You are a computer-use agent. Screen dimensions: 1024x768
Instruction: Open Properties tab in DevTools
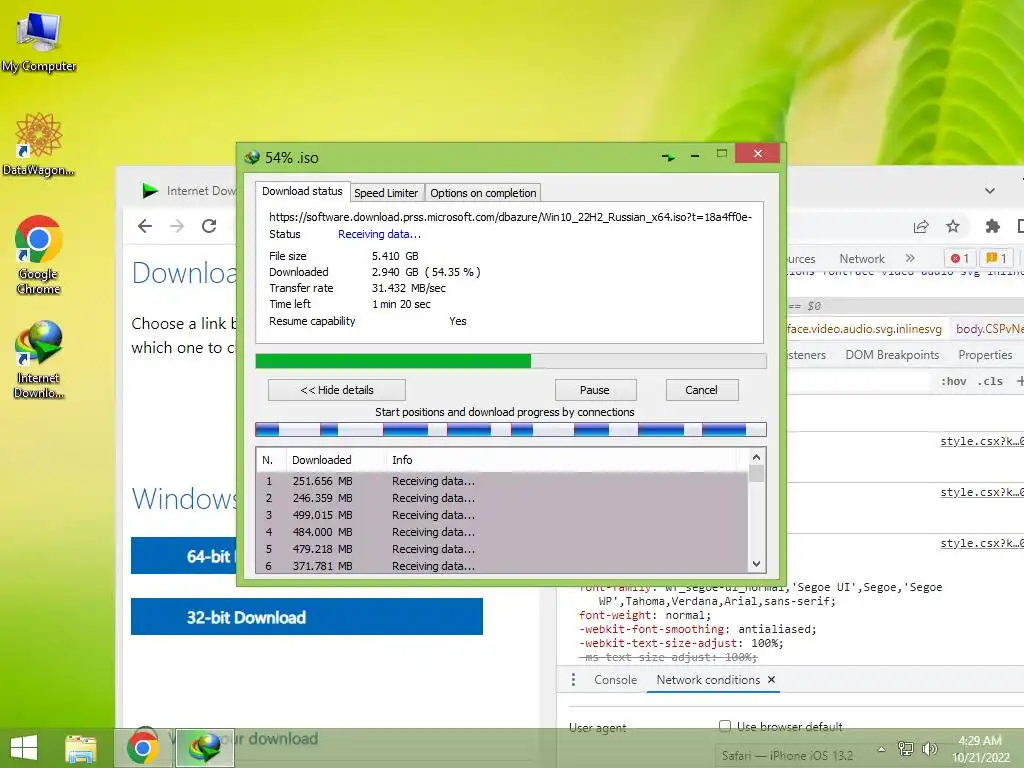(985, 355)
